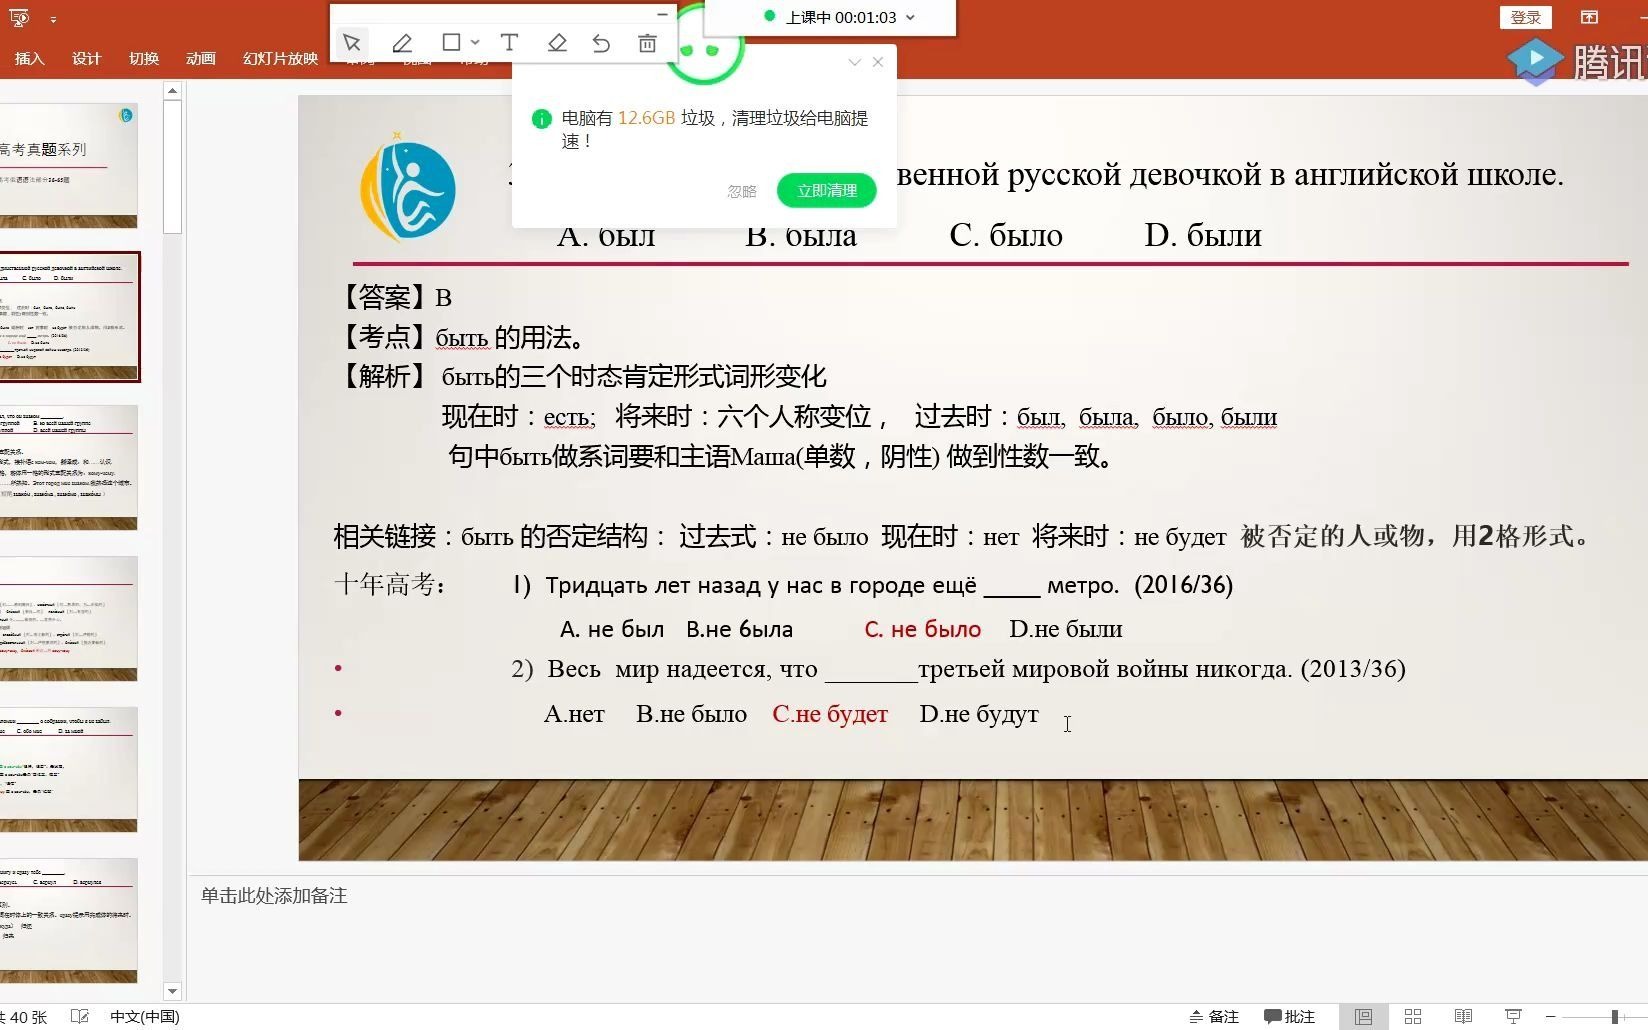
Task: Open the quick access toolbar customize dropdown
Action: 52,19
